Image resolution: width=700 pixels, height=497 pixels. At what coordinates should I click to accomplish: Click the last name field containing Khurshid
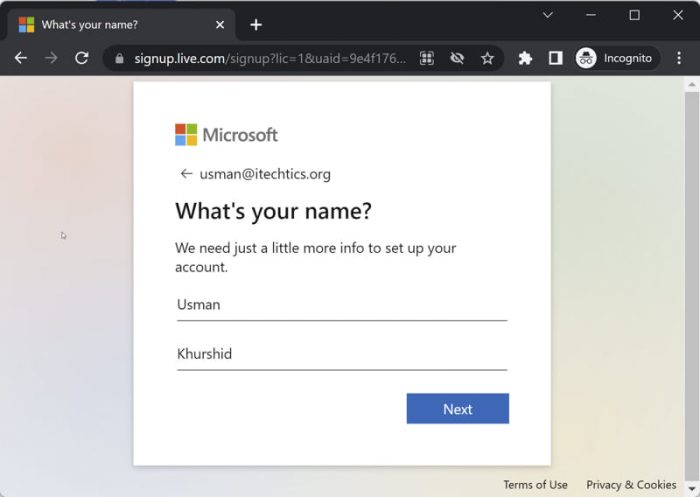[x=342, y=355]
